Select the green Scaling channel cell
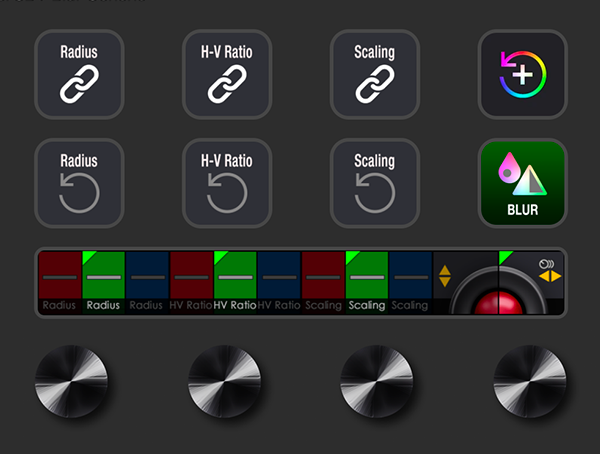The width and height of the screenshot is (600, 454). [x=367, y=283]
